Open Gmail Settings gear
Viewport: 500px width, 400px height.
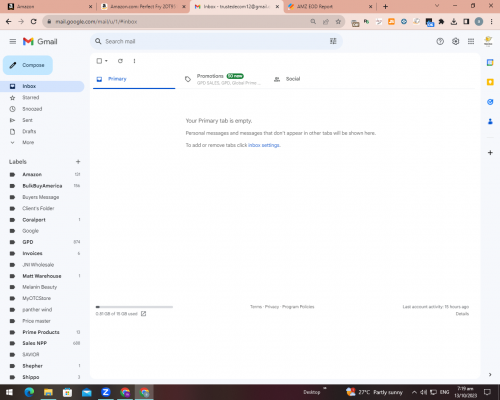[455, 41]
